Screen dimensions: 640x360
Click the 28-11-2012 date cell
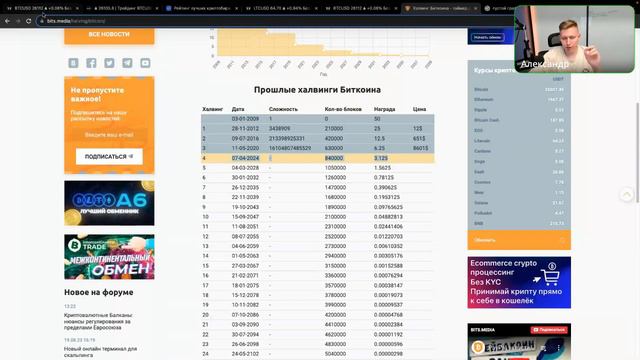(245, 129)
